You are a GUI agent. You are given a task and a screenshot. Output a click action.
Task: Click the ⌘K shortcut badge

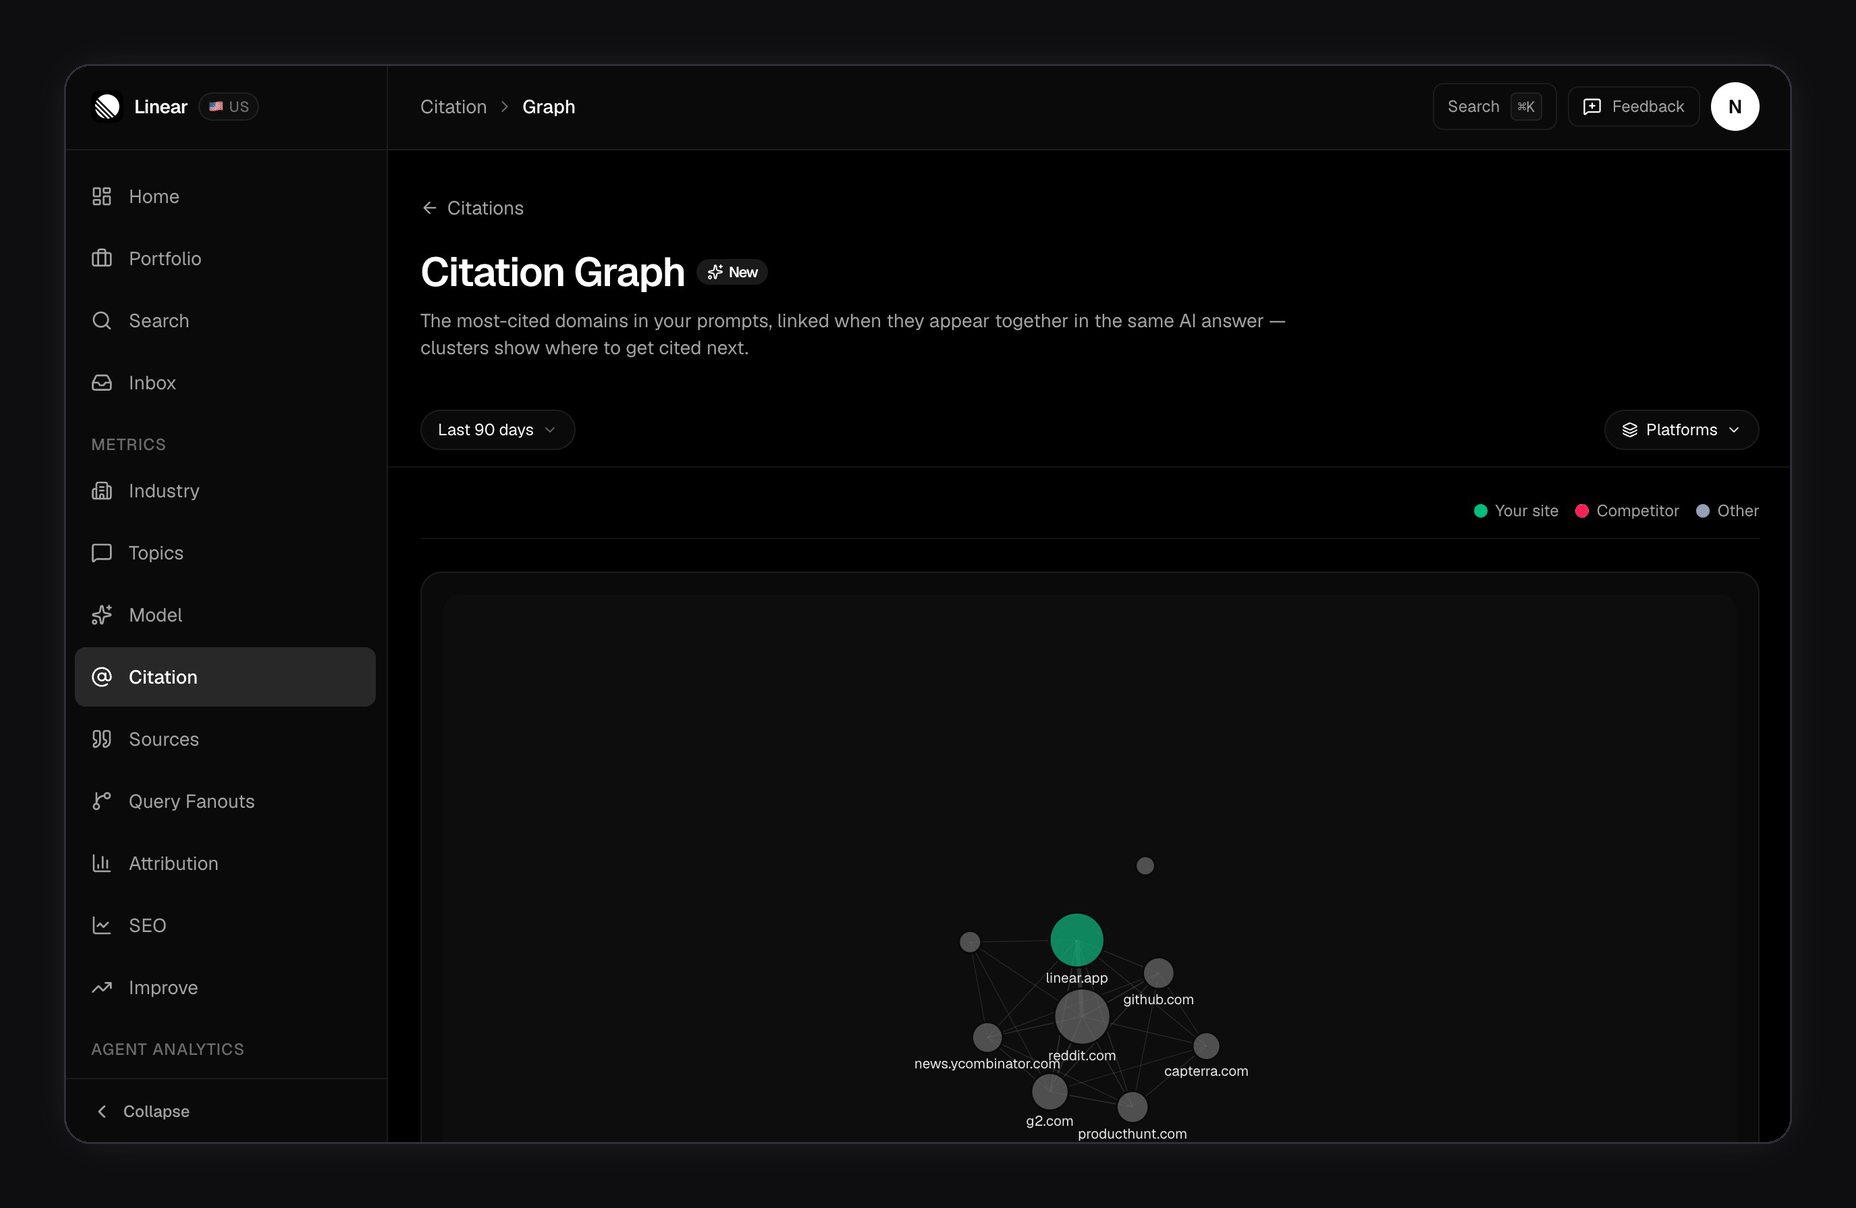tap(1526, 107)
